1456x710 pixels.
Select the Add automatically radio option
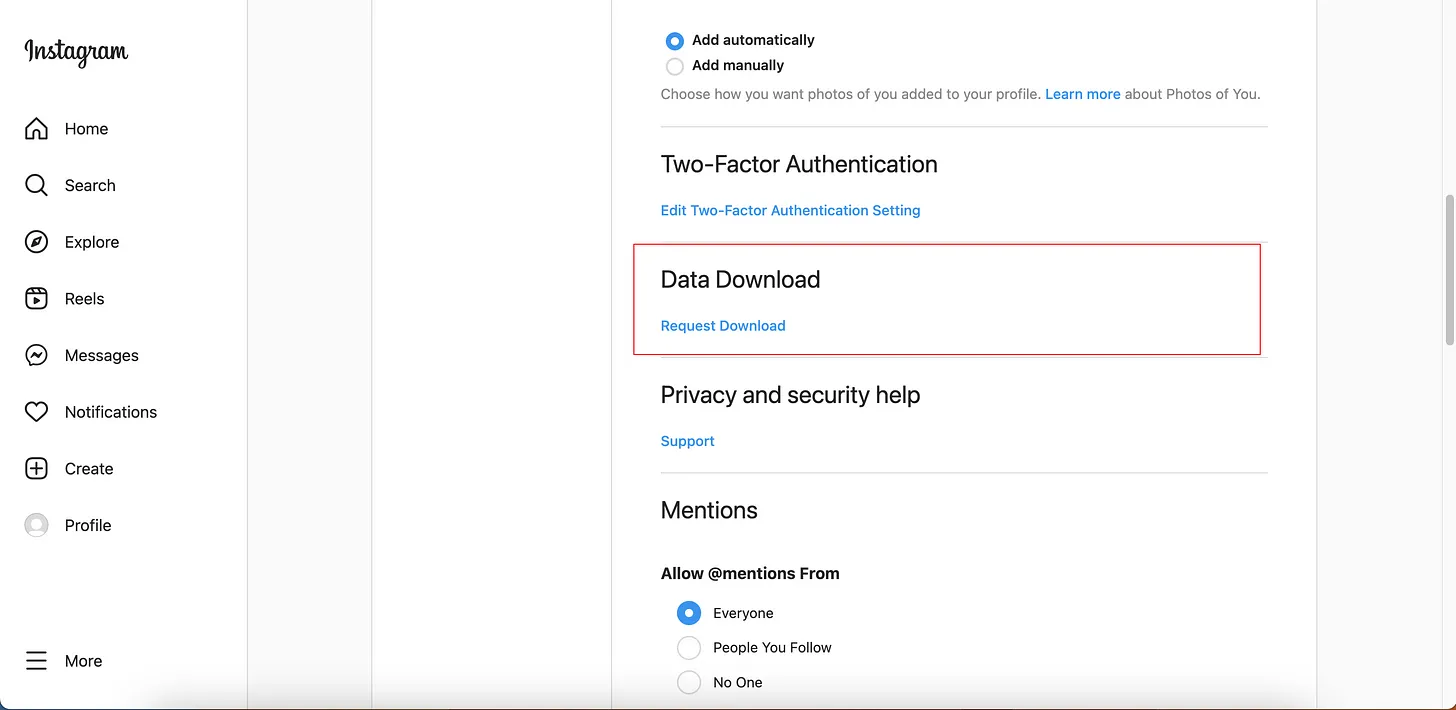point(675,41)
